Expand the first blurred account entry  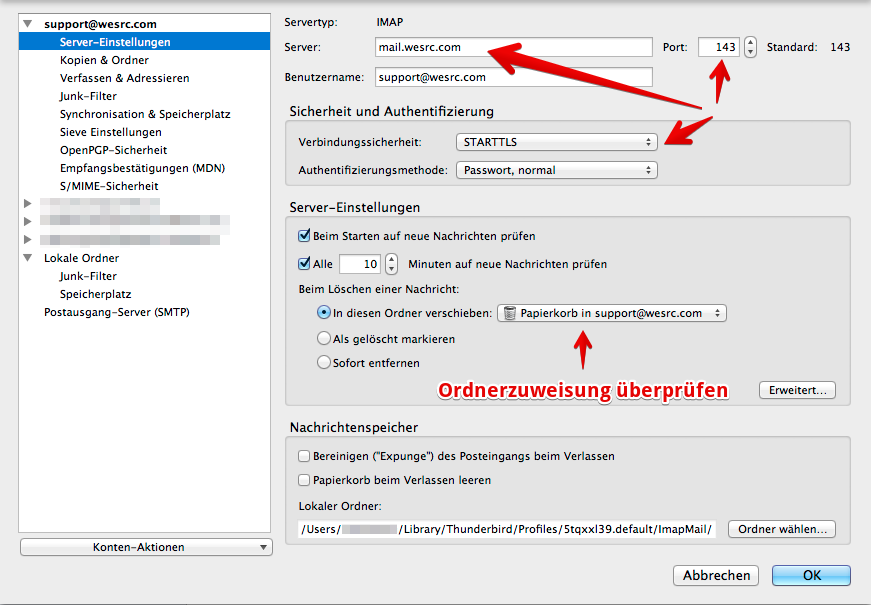point(27,203)
